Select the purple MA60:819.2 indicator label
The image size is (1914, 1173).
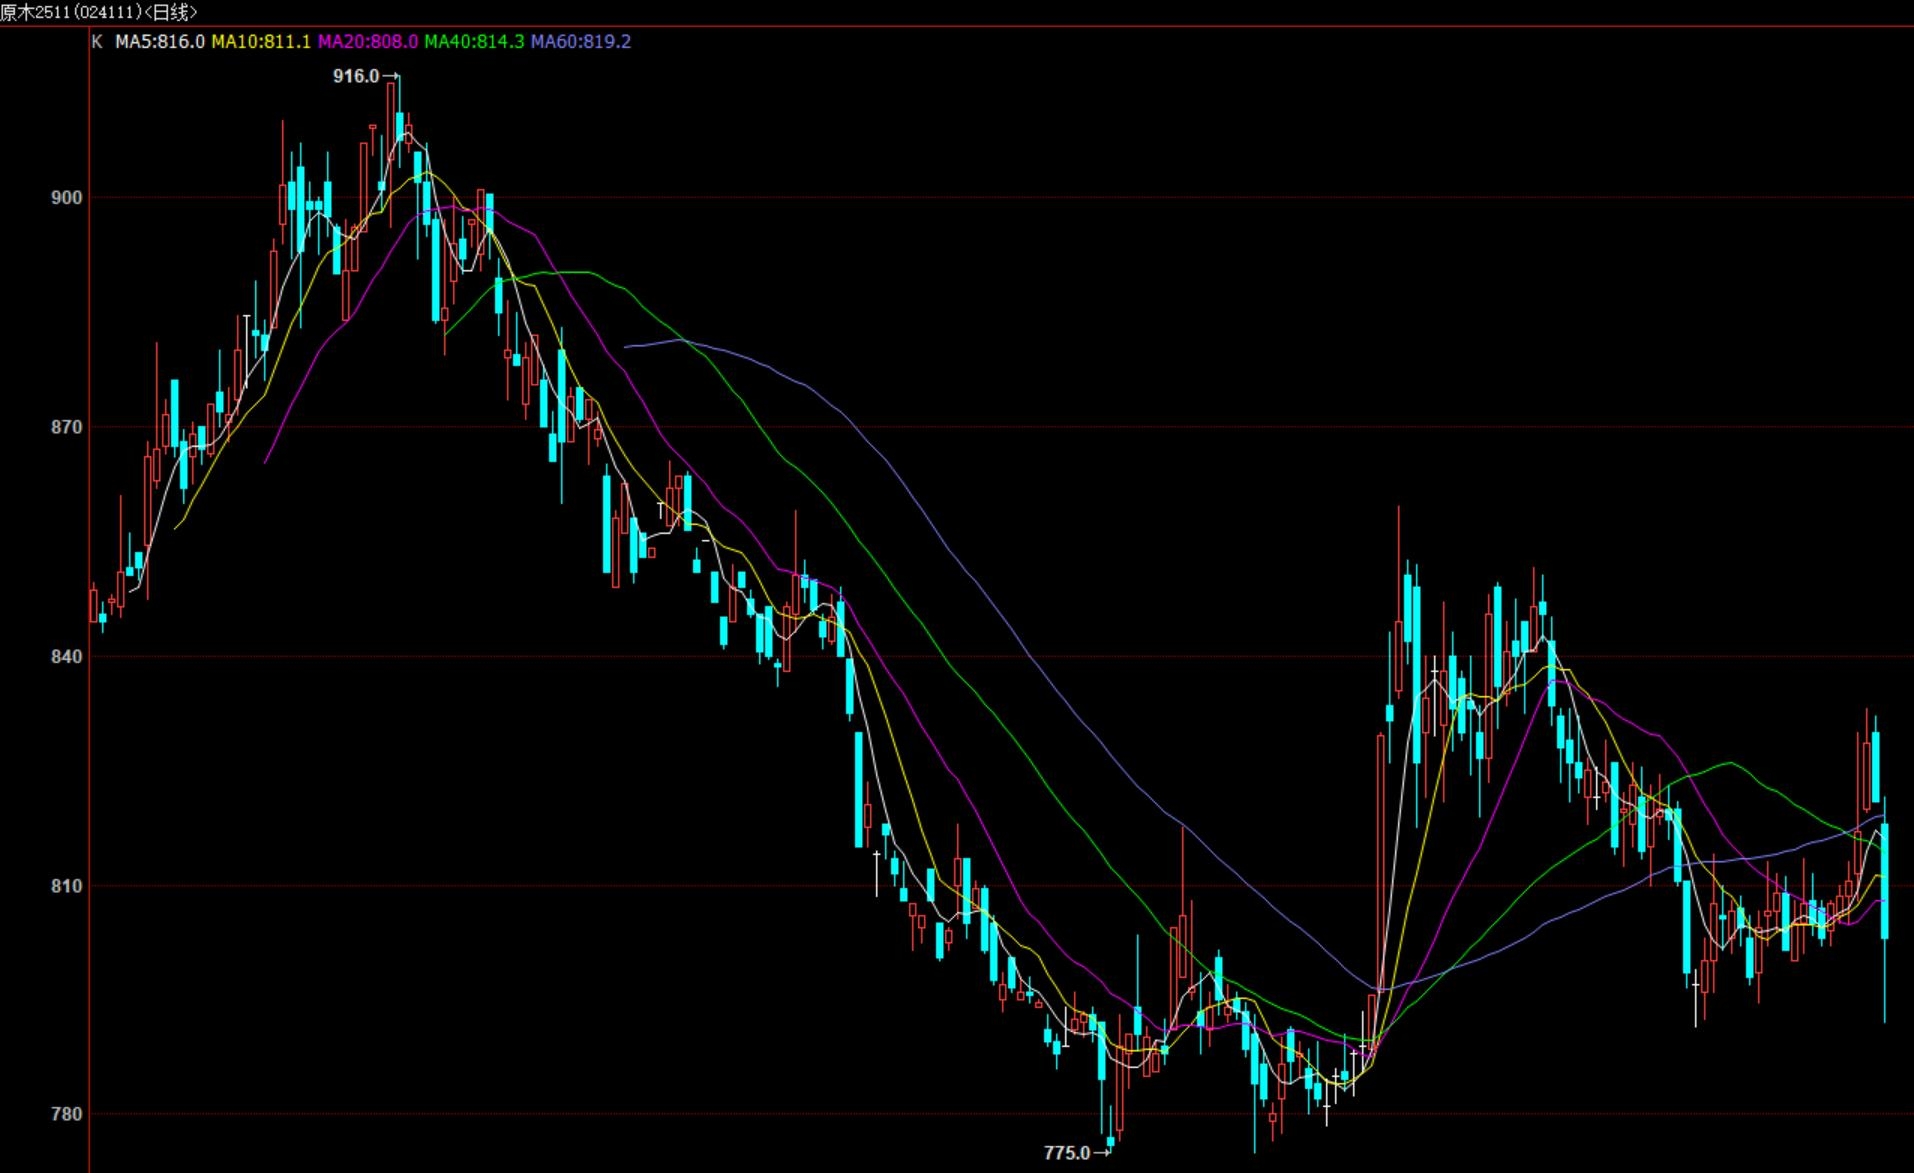pyautogui.click(x=581, y=42)
